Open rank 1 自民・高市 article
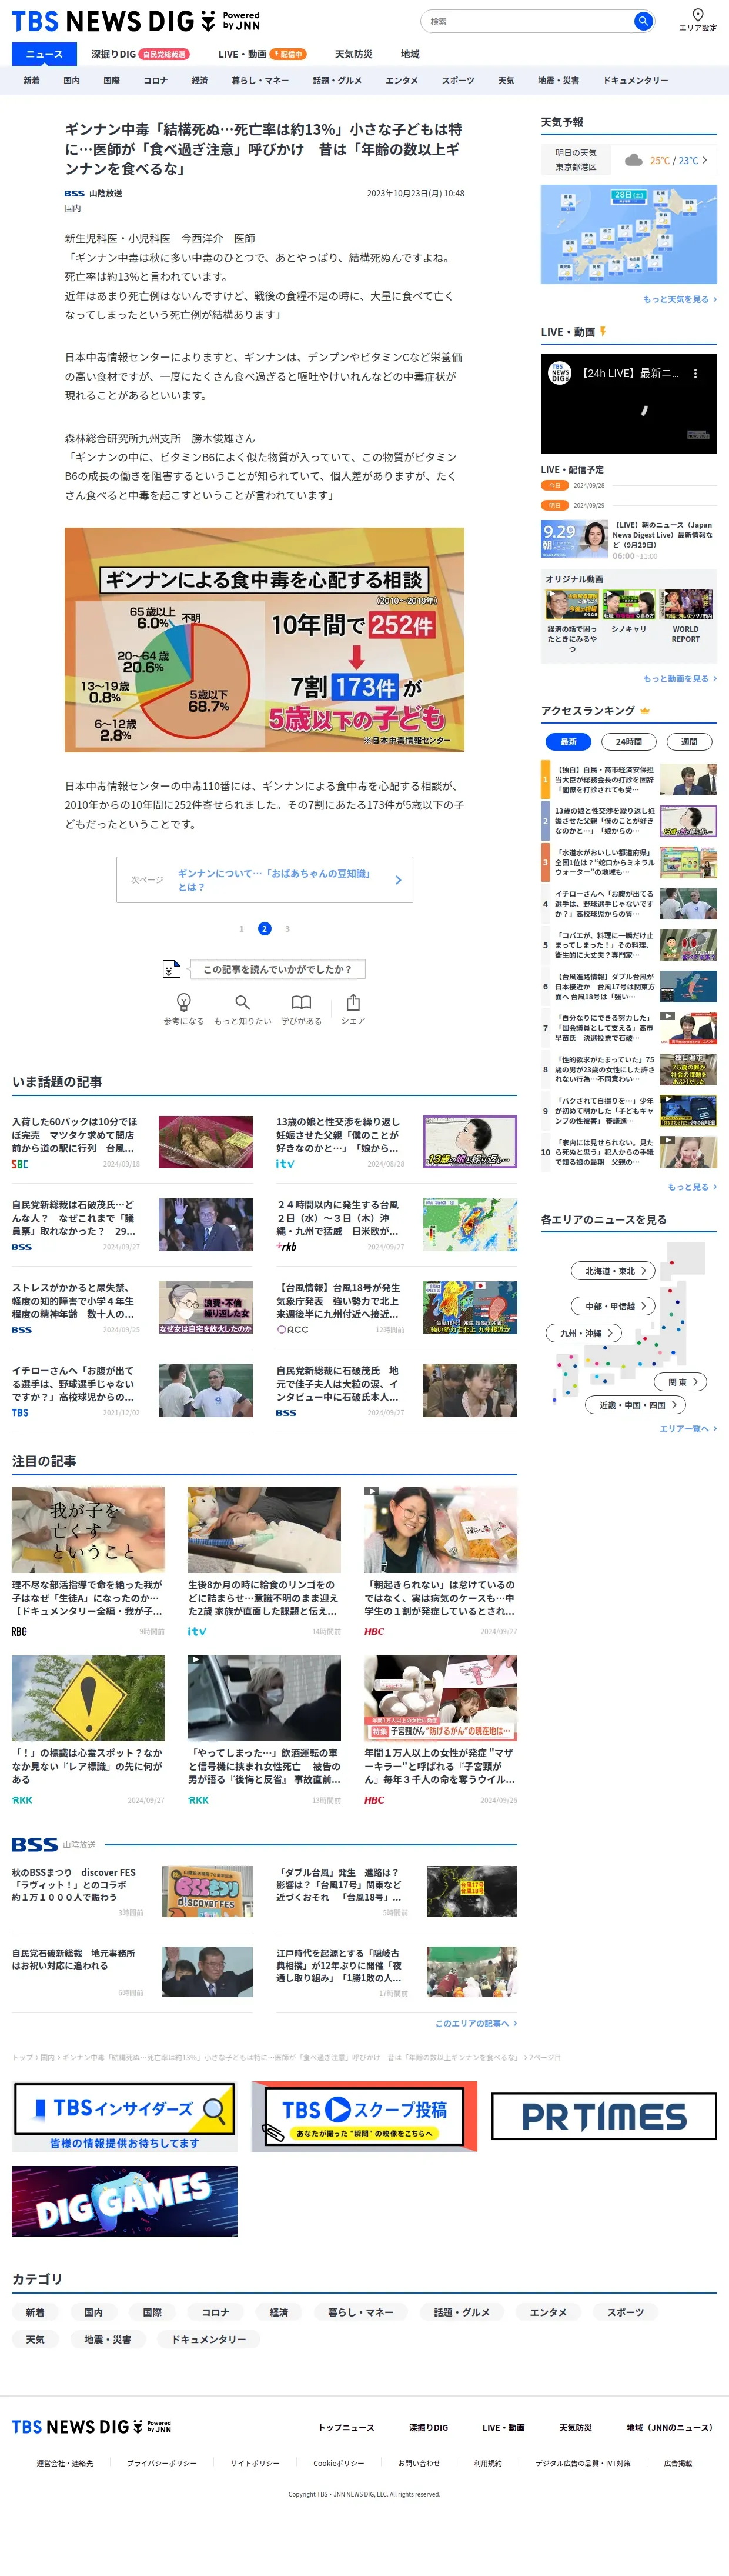 pos(629,779)
